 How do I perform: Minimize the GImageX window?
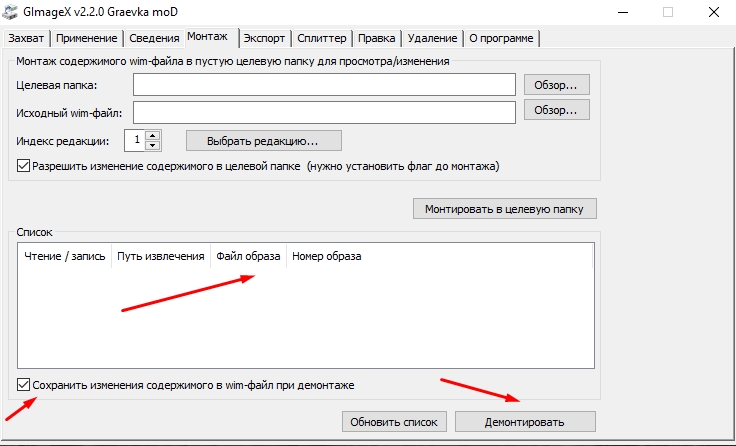pyautogui.click(x=623, y=12)
